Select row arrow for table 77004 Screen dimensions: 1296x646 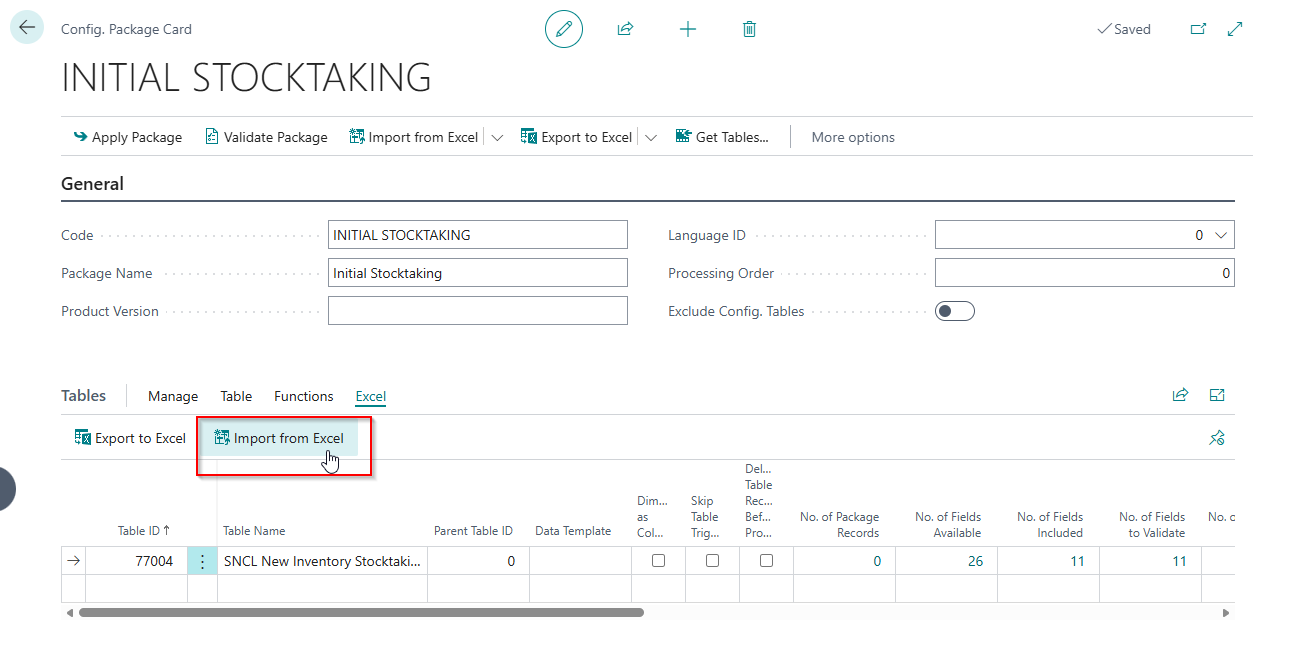(x=73, y=561)
